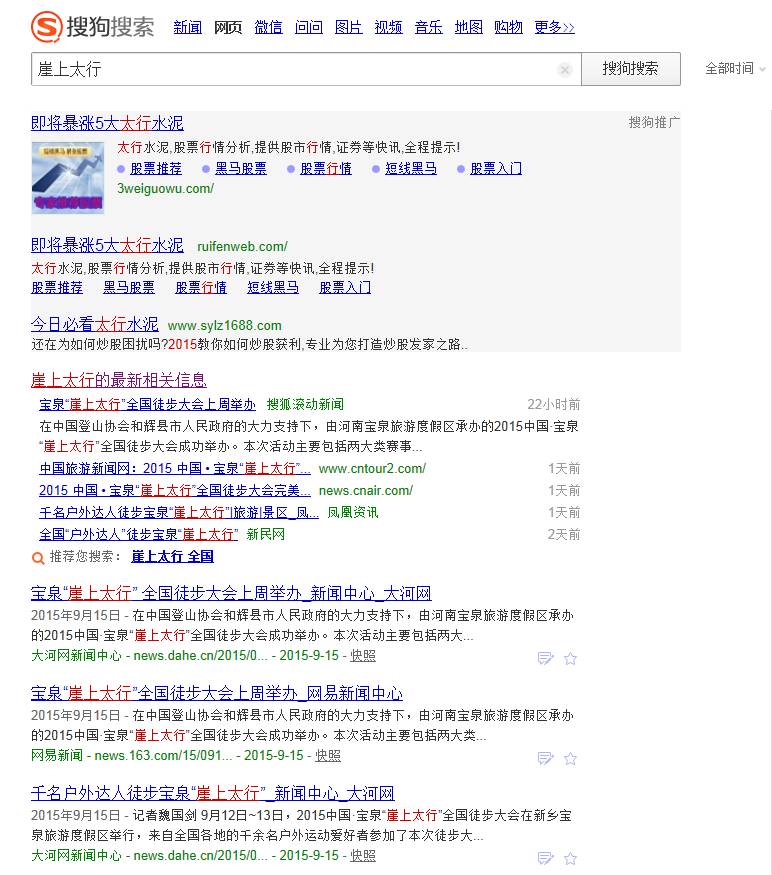Open news.cnair.com news link about 完美
772x875 pixels.
[175, 491]
